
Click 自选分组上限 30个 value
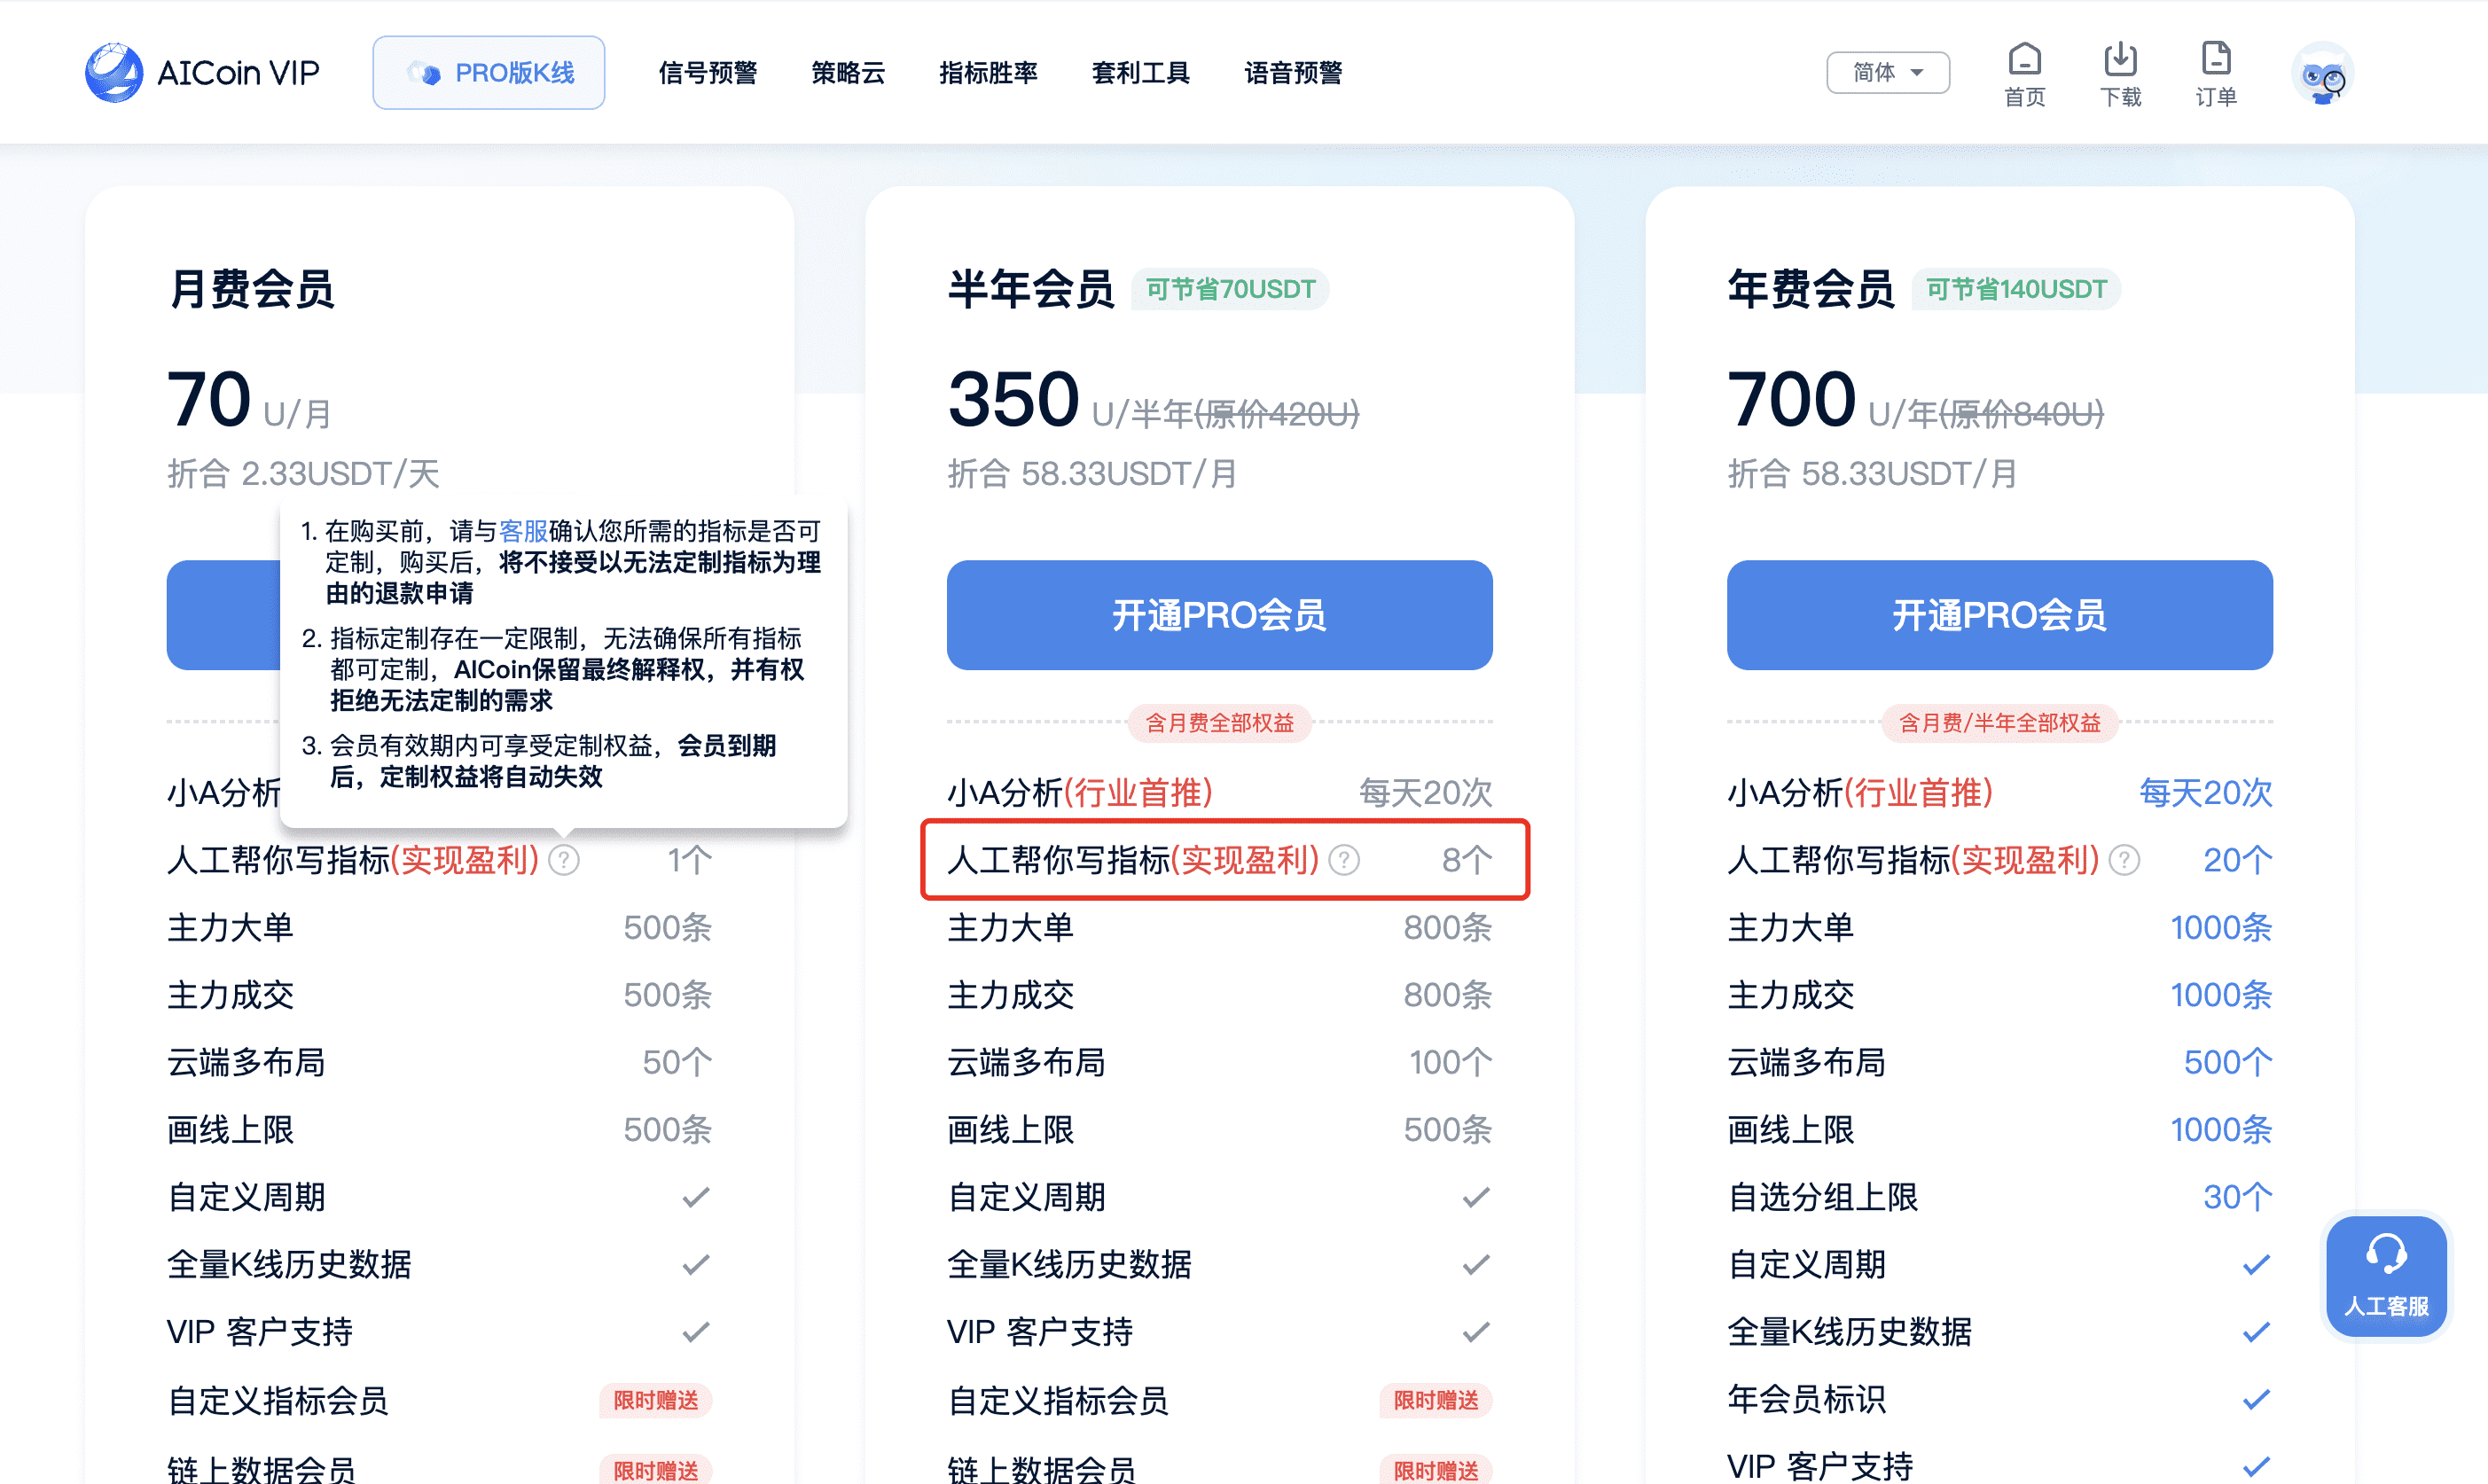(x=2237, y=1197)
